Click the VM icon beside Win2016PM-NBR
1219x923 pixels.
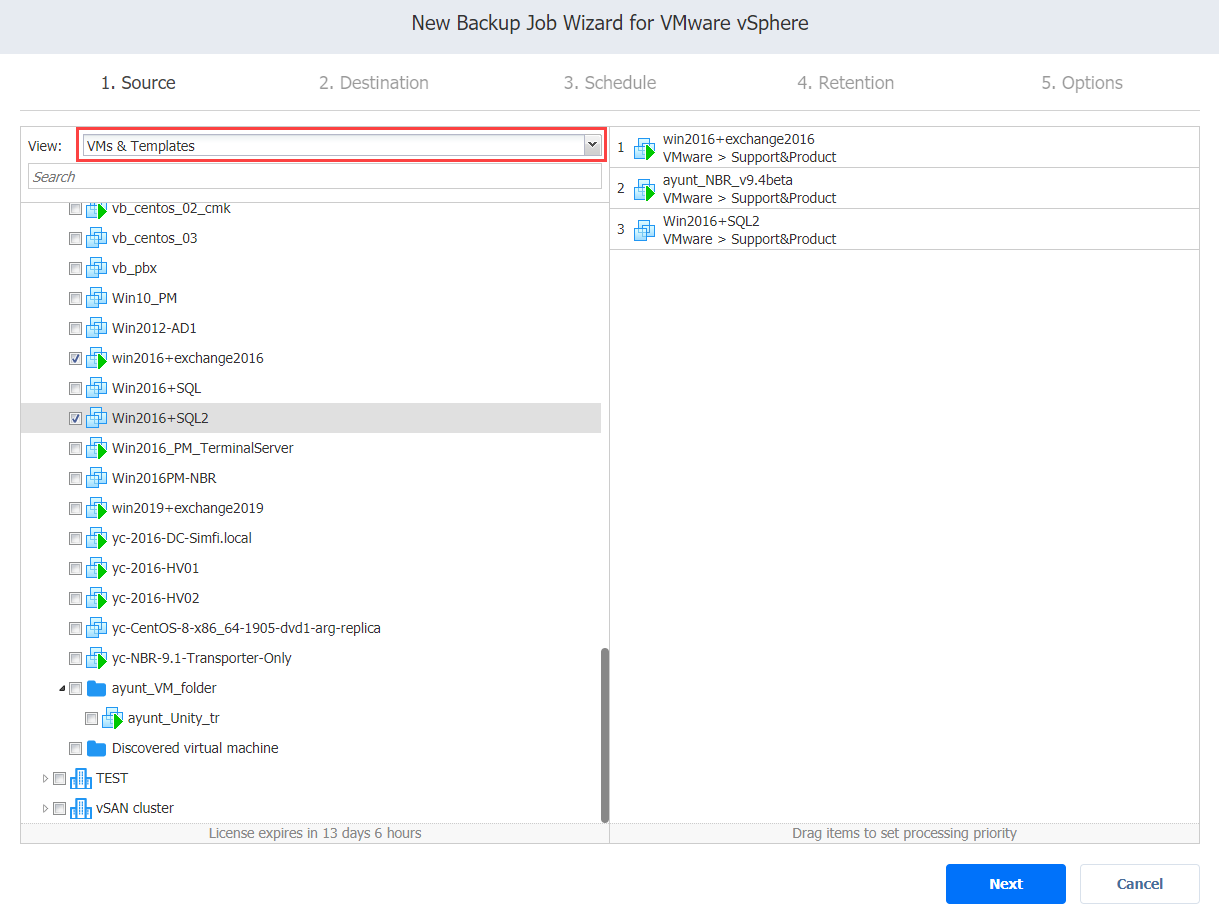tap(97, 478)
